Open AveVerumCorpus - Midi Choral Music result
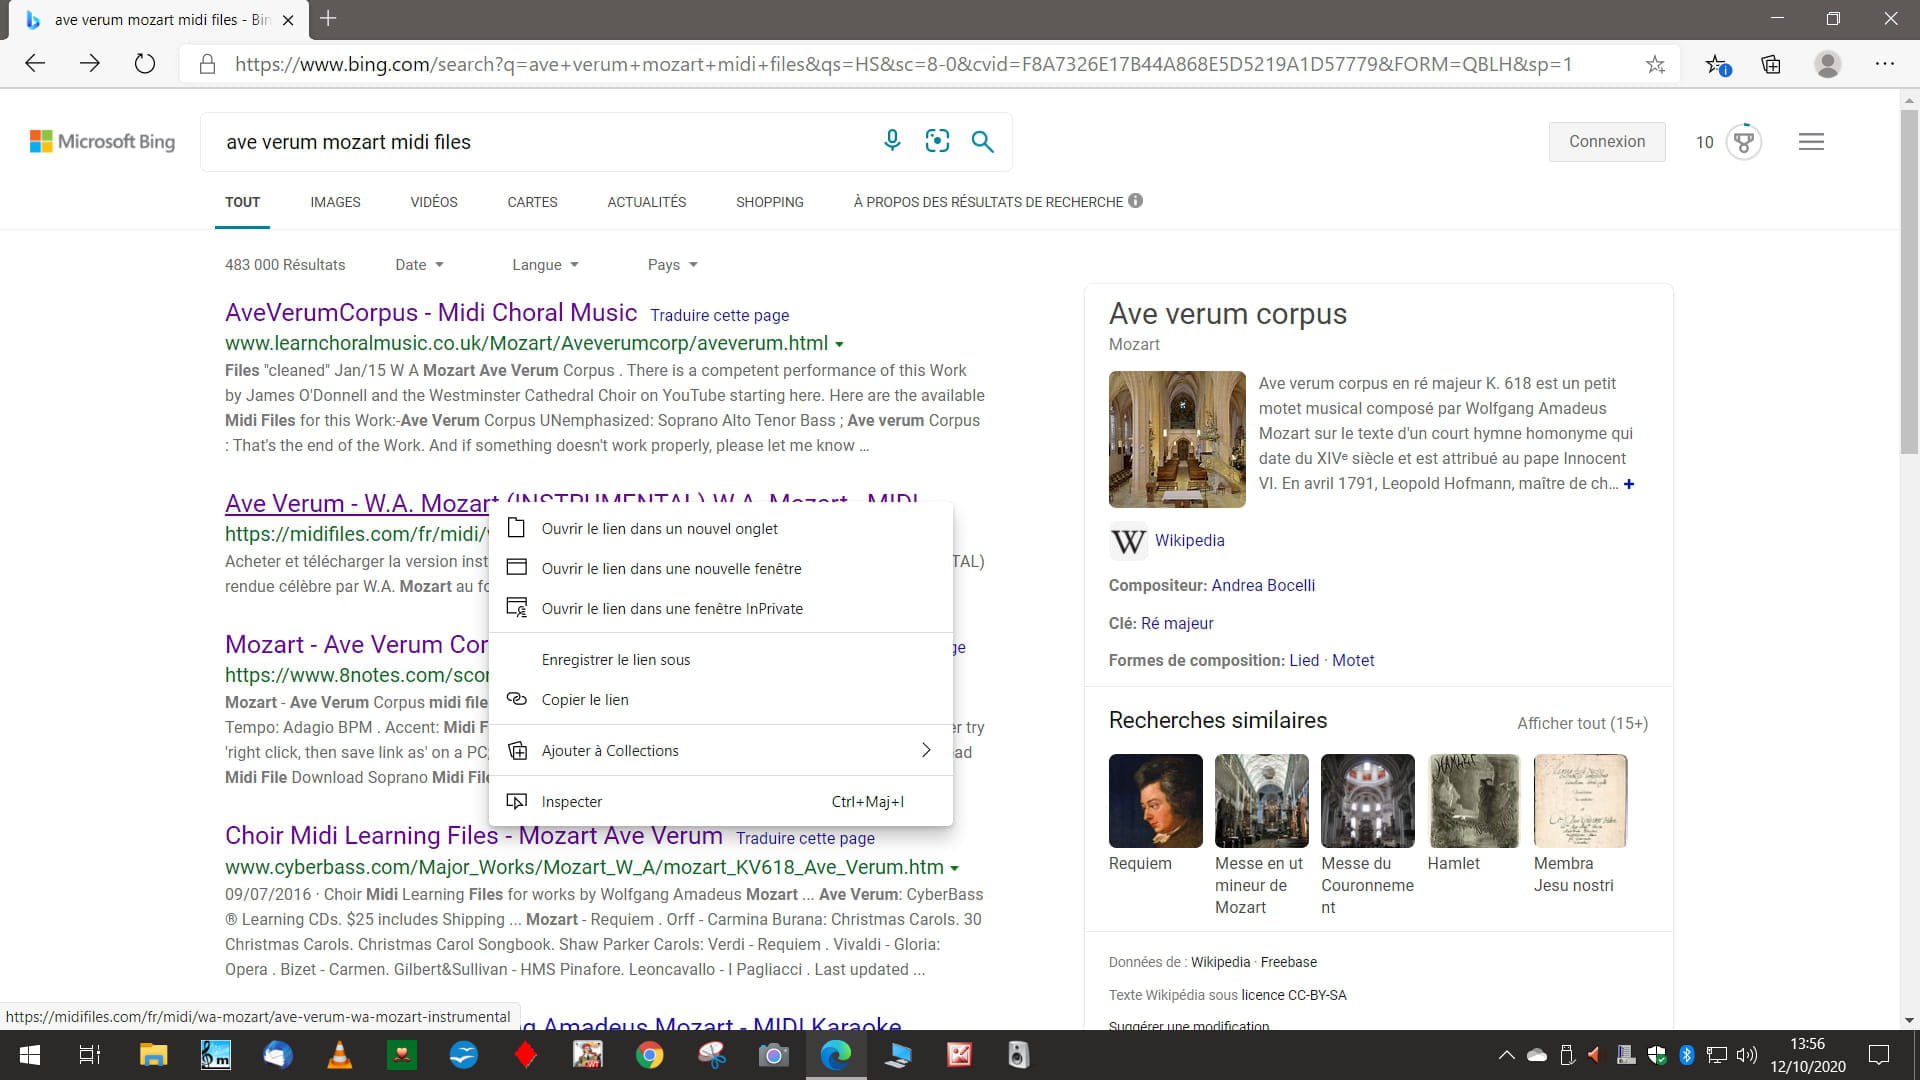 click(431, 313)
